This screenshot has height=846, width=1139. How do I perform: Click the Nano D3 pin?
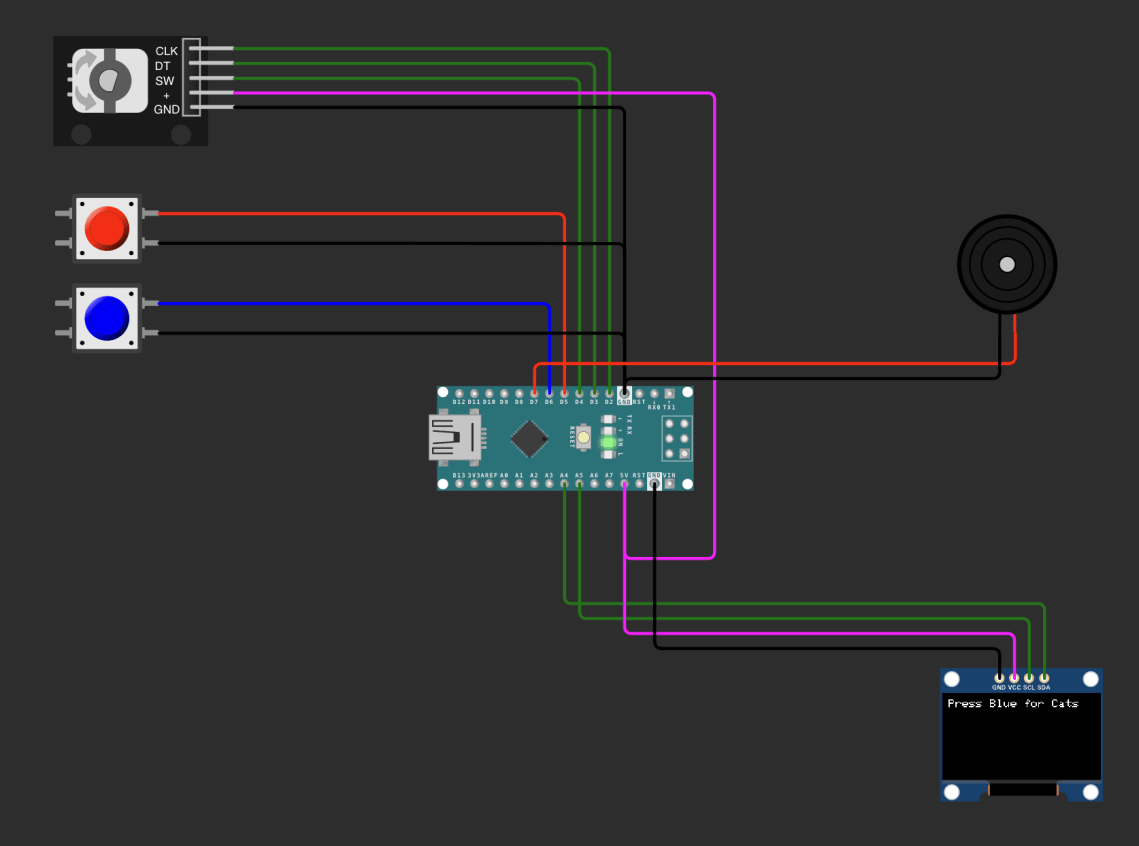click(x=594, y=394)
